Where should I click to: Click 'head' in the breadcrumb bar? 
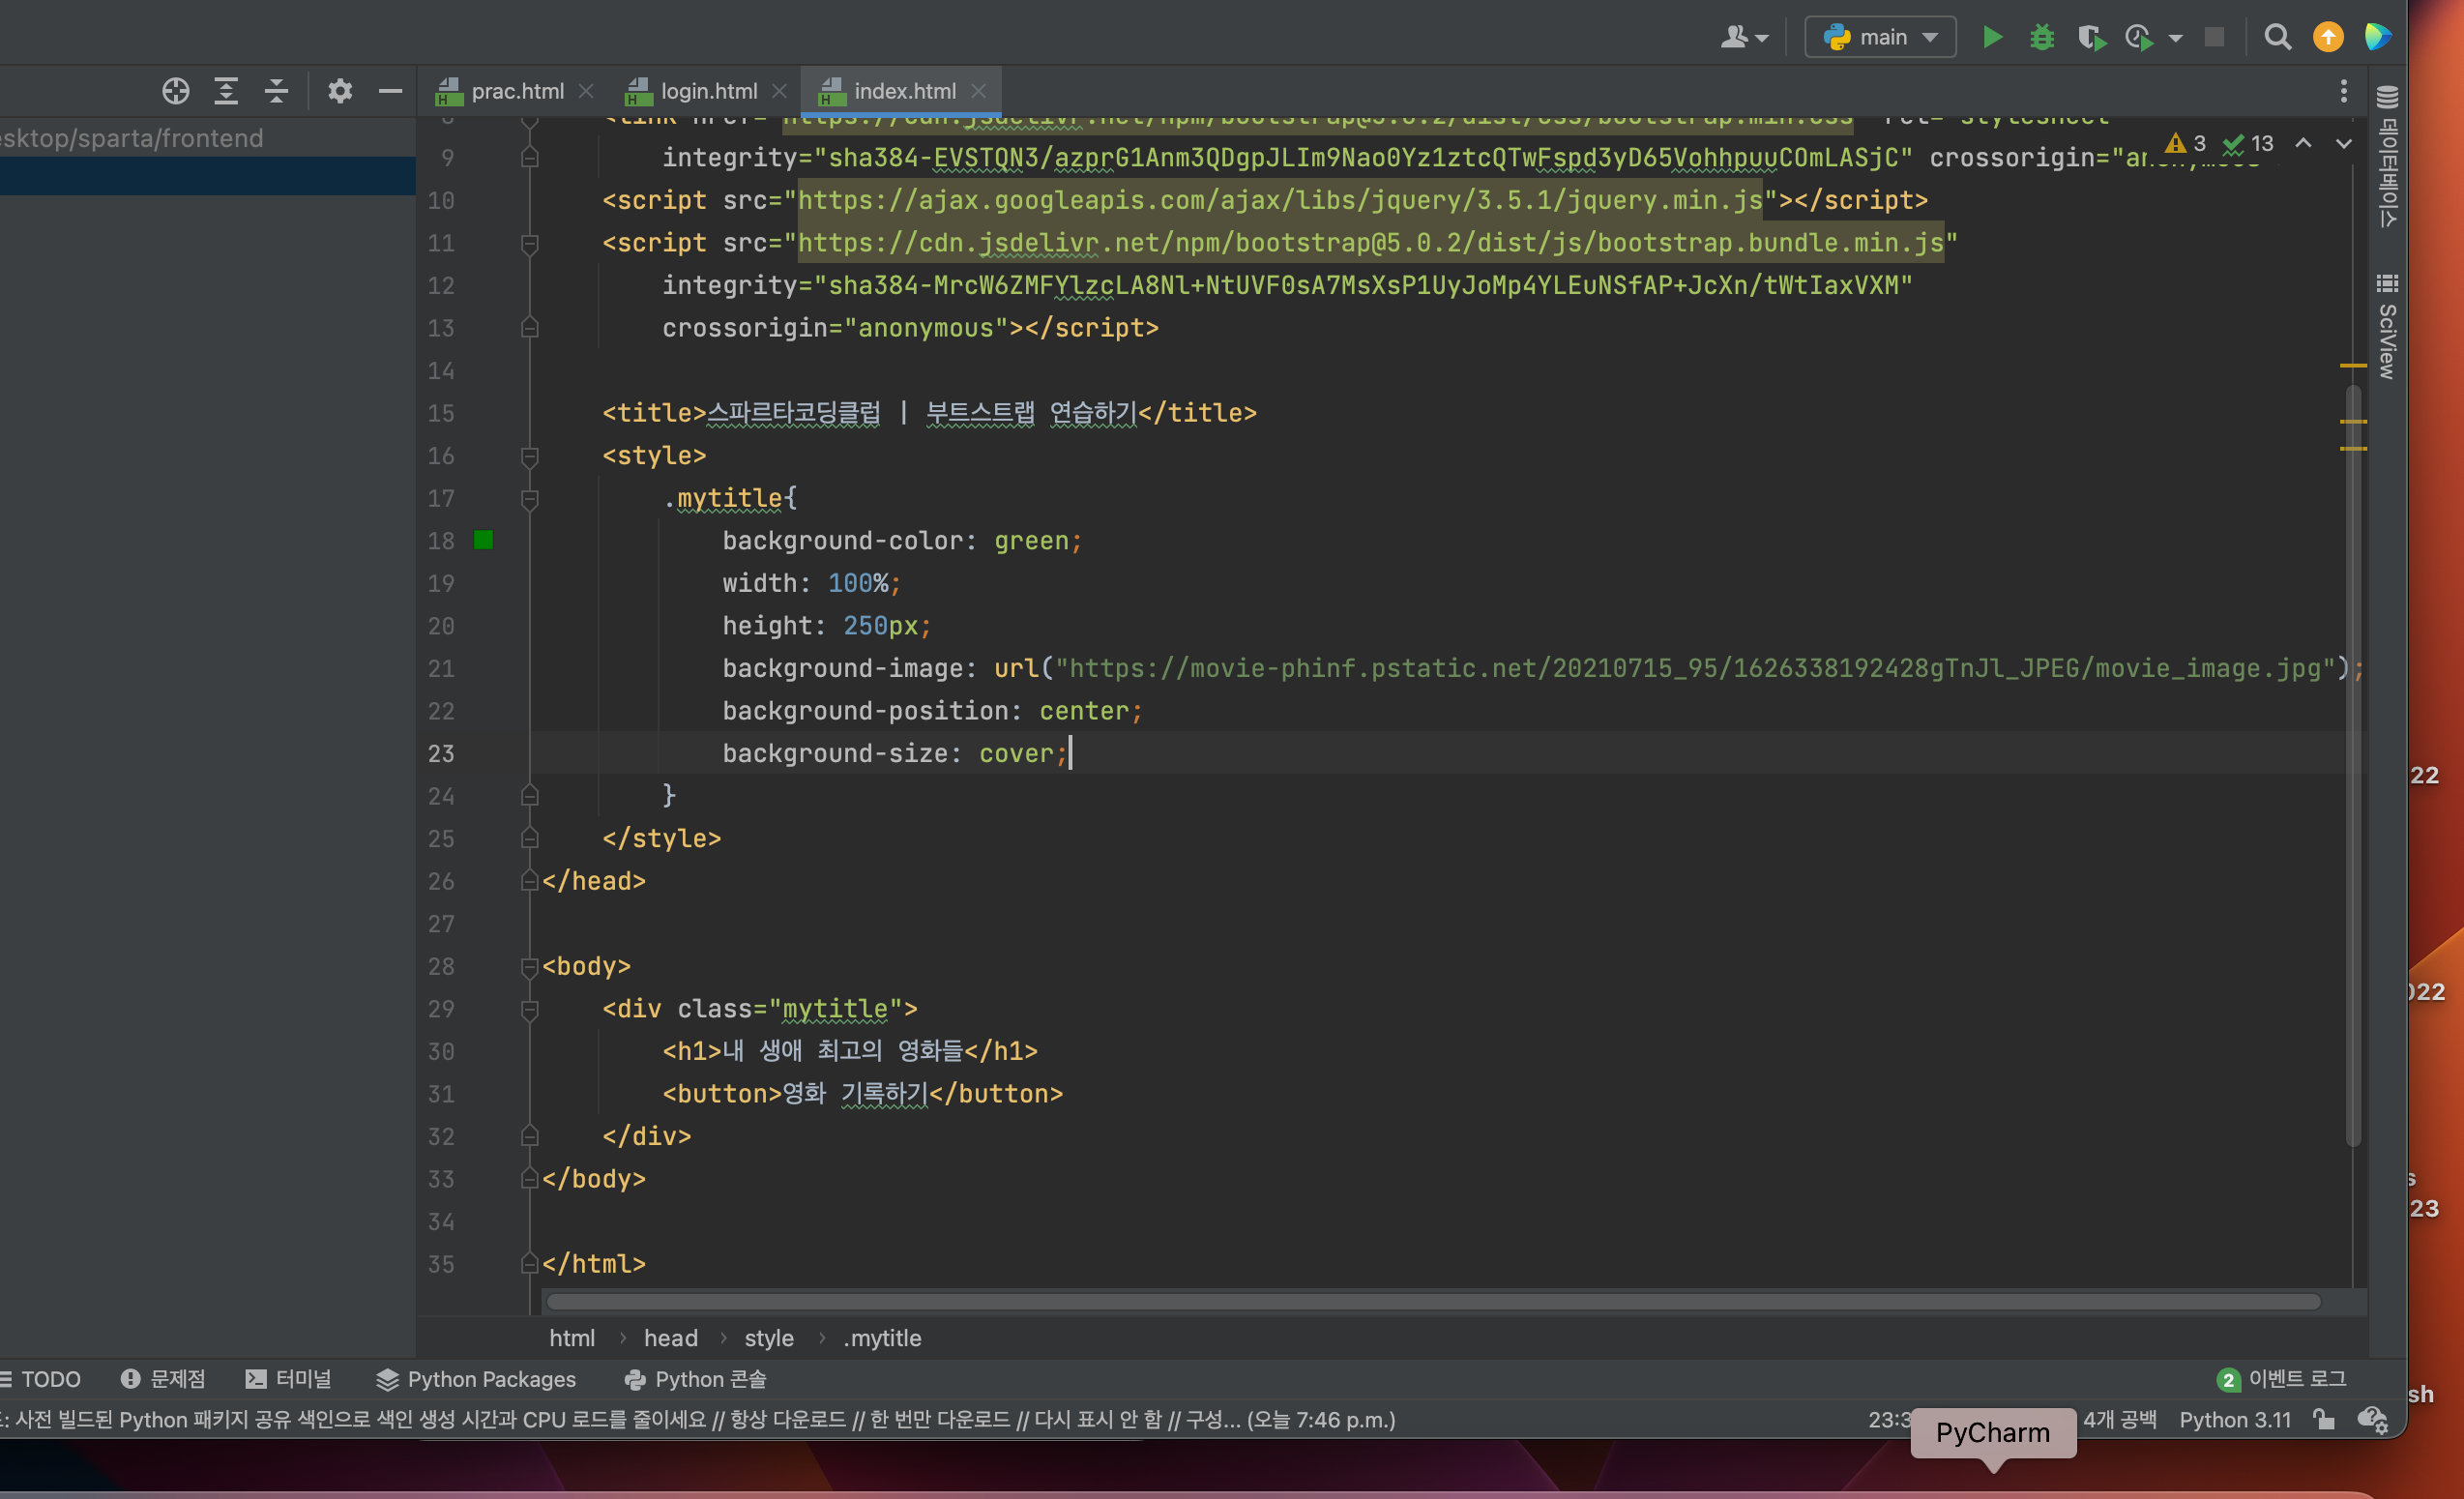[671, 1338]
